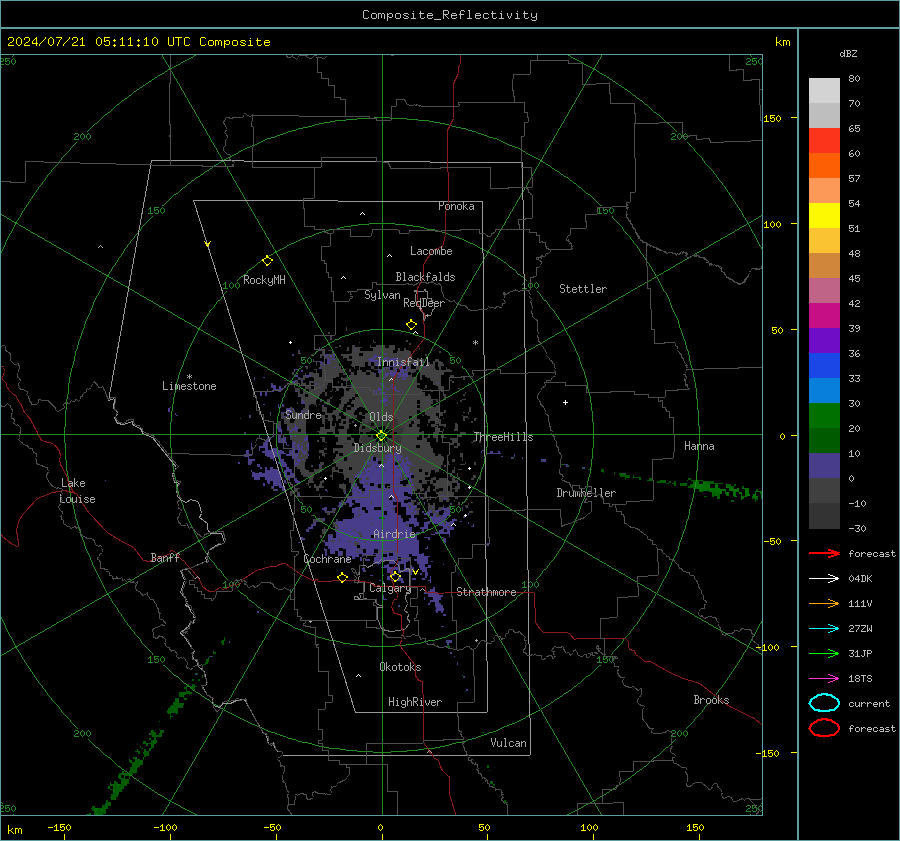Click the white 04DK arrow legend icon
The image size is (900, 841).
(824, 579)
